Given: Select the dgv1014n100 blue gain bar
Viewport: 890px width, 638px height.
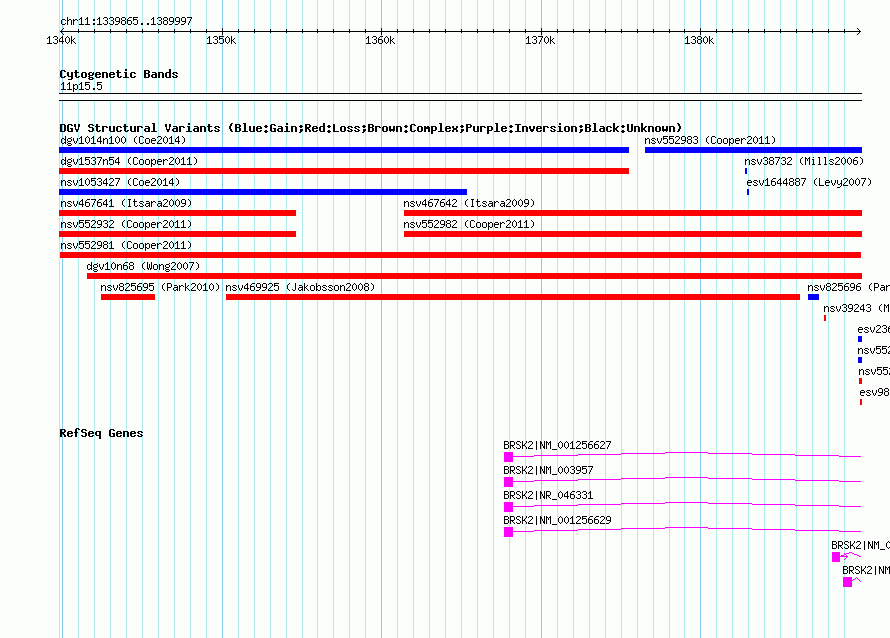Looking at the screenshot, I should pyautogui.click(x=344, y=150).
